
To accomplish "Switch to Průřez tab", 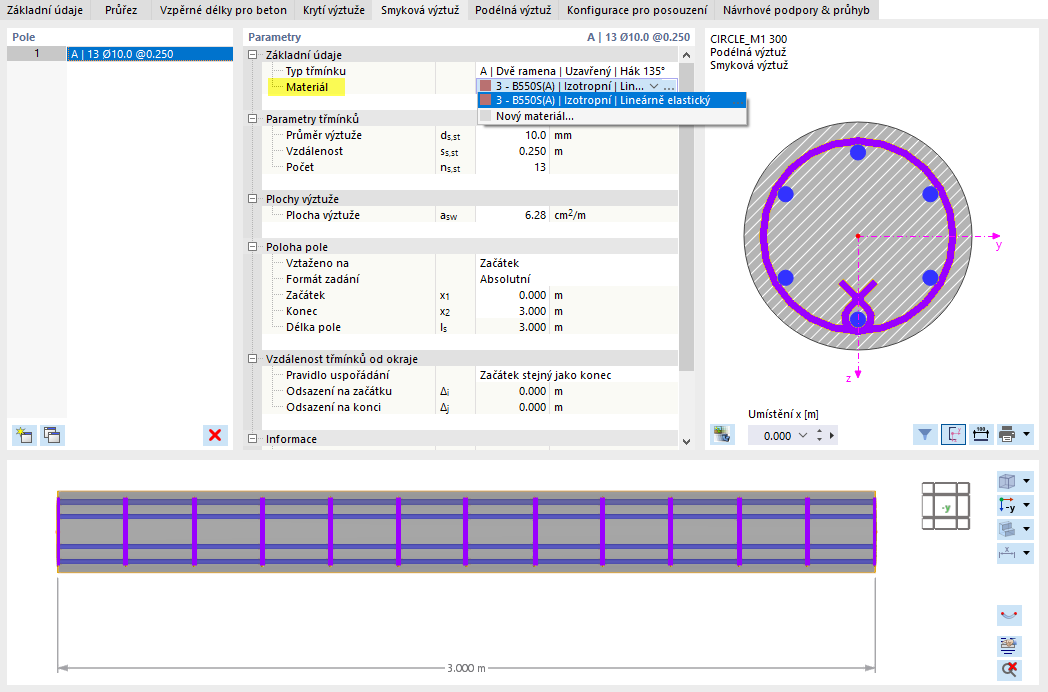I will point(121,10).
